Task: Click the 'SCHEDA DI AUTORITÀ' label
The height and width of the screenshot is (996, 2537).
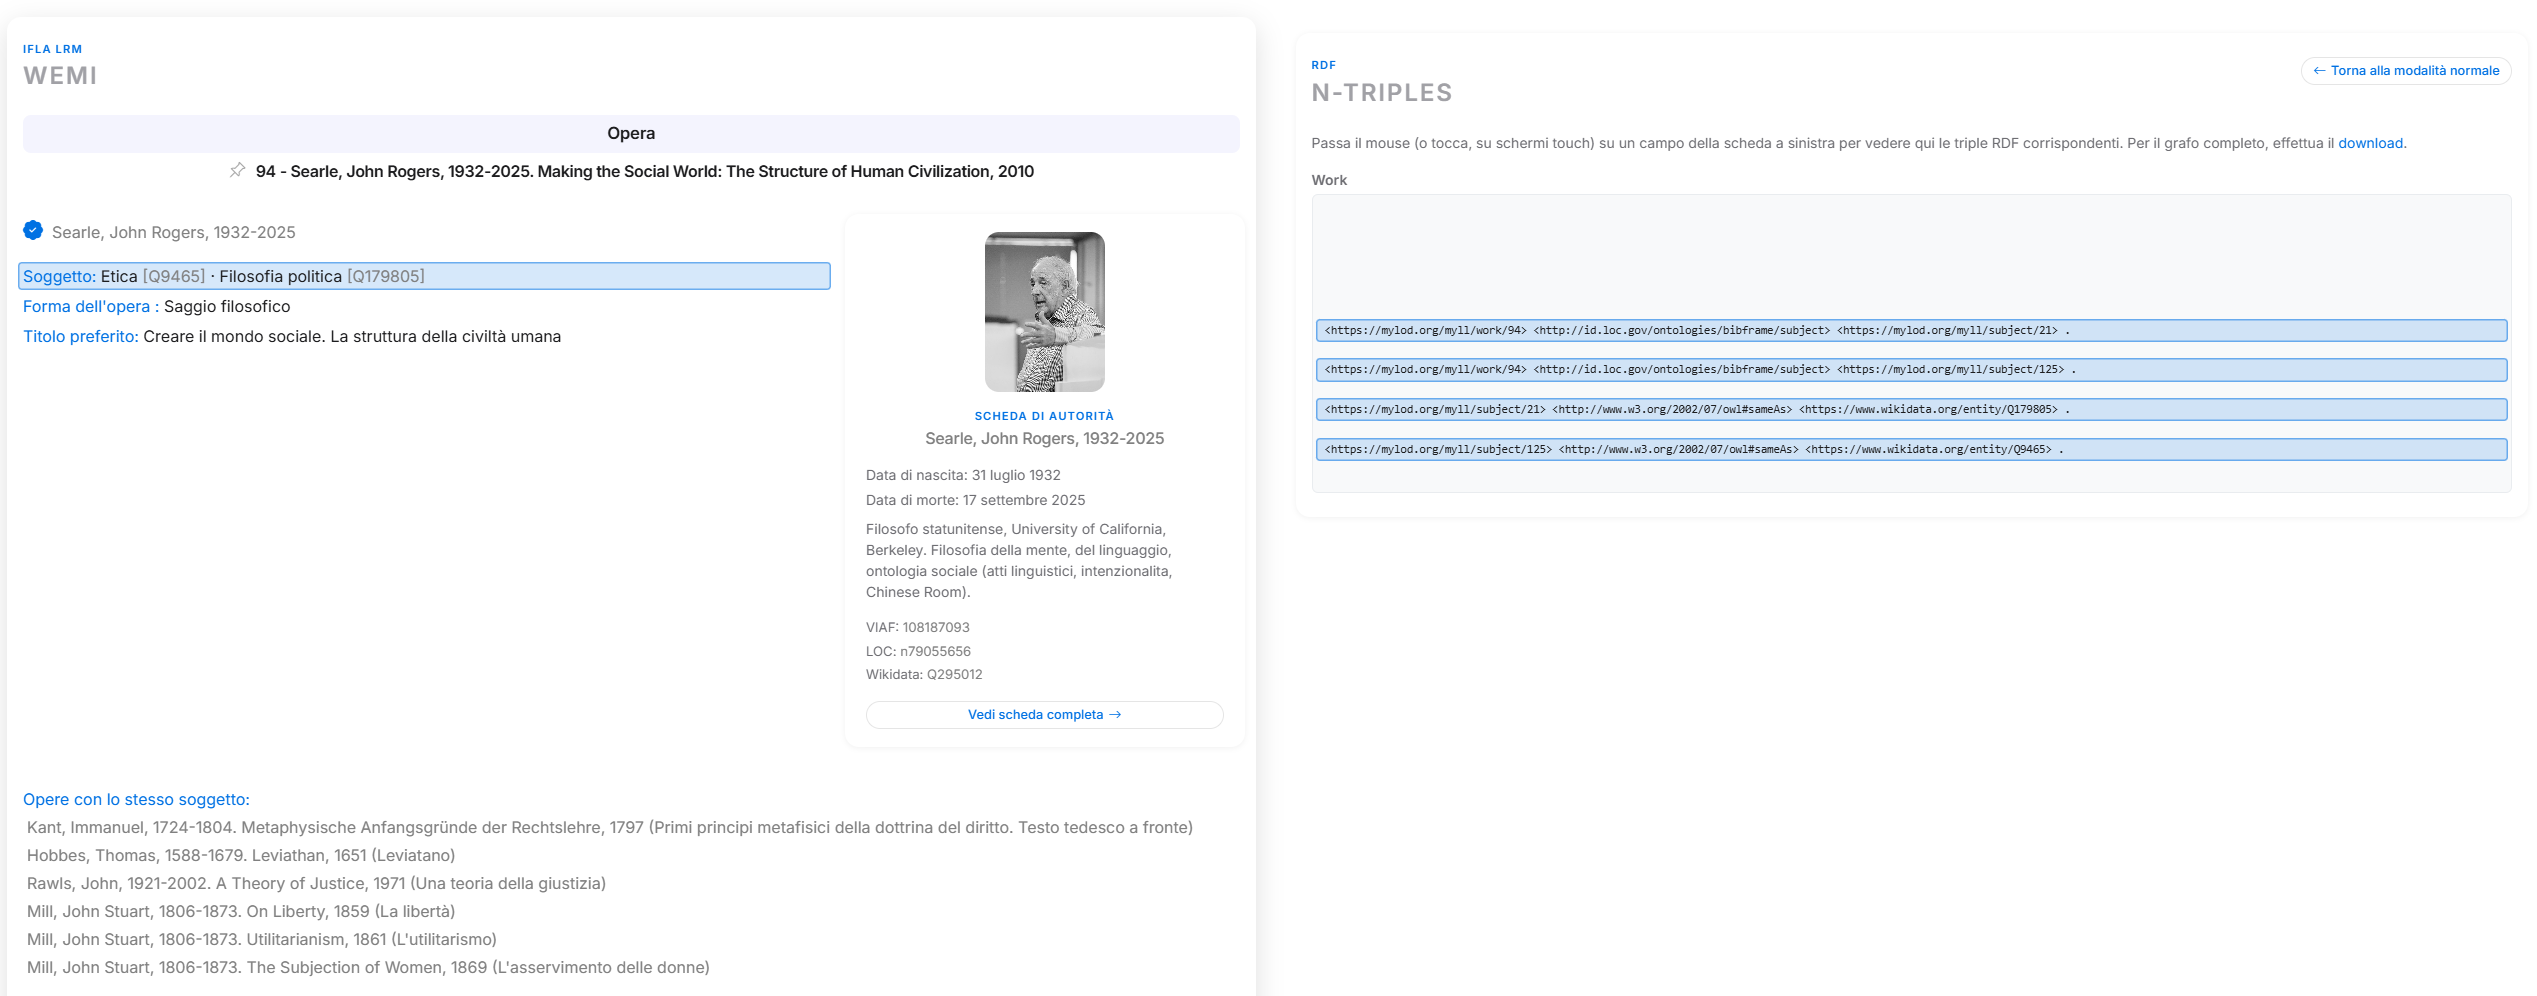Action: click(1044, 416)
